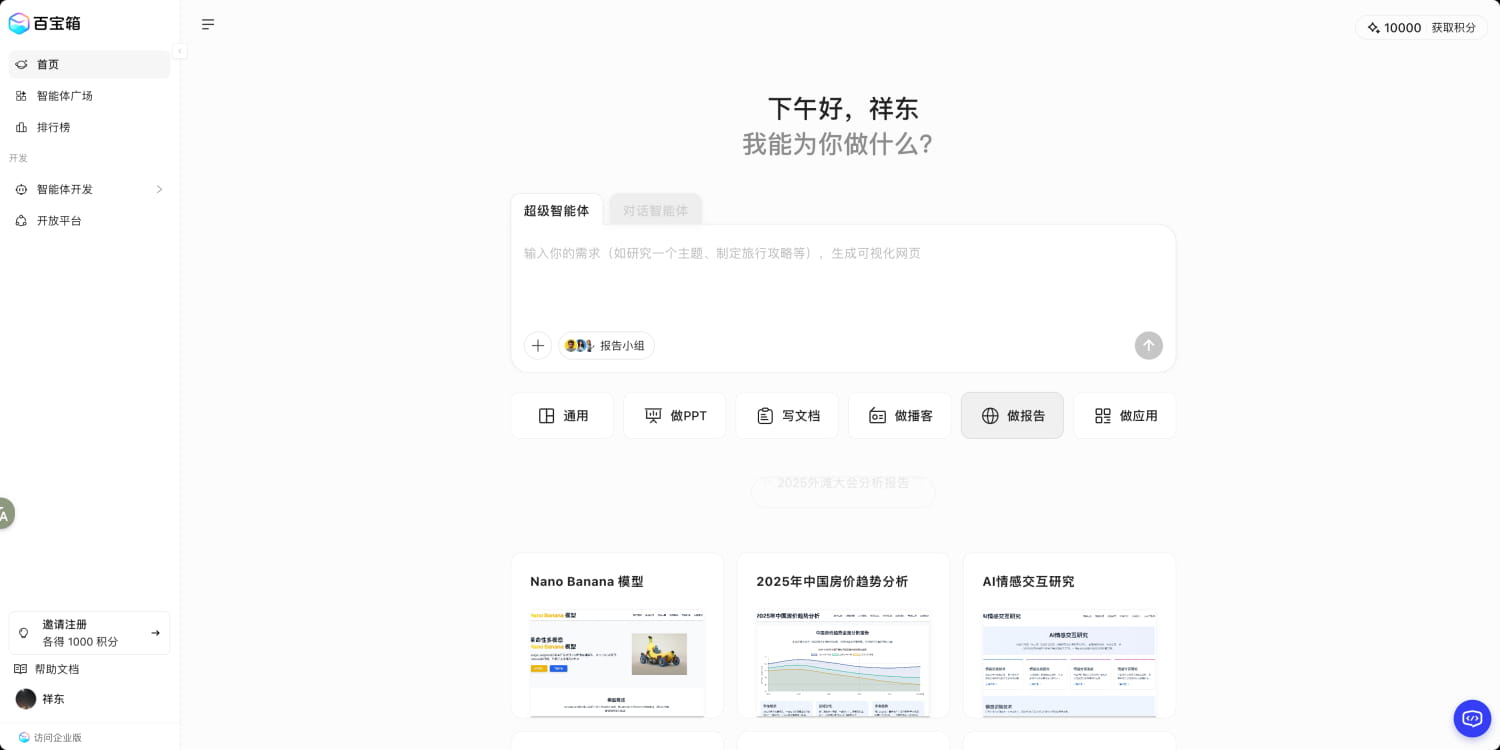Click the 10000 points sparkle icon

1373,28
